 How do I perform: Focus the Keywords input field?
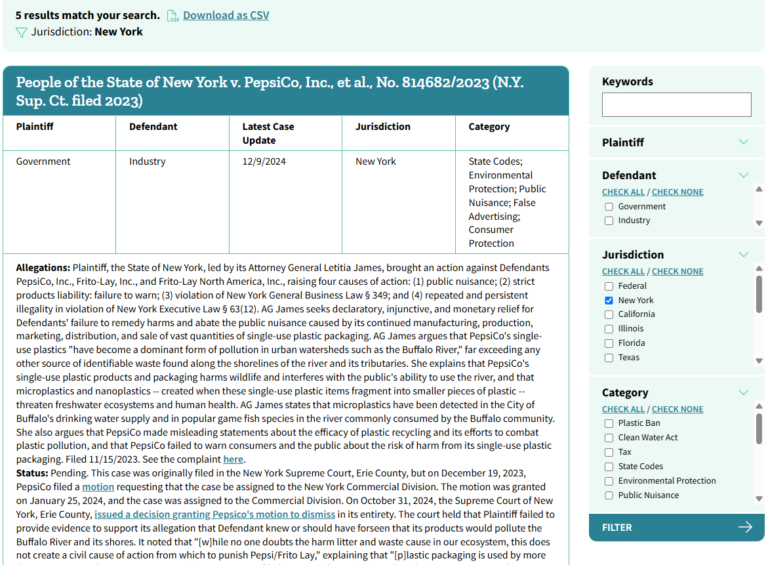click(676, 104)
